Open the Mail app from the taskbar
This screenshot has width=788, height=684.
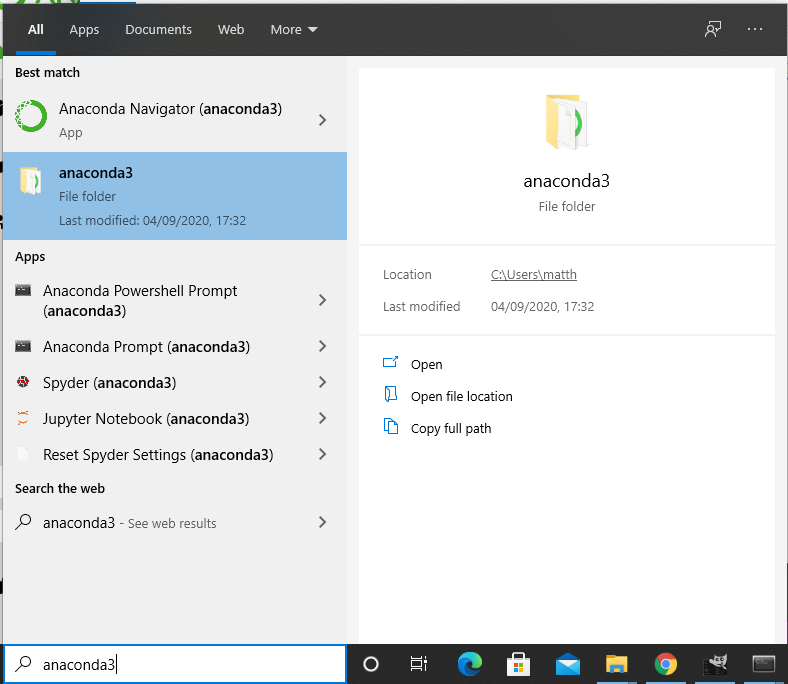point(568,664)
